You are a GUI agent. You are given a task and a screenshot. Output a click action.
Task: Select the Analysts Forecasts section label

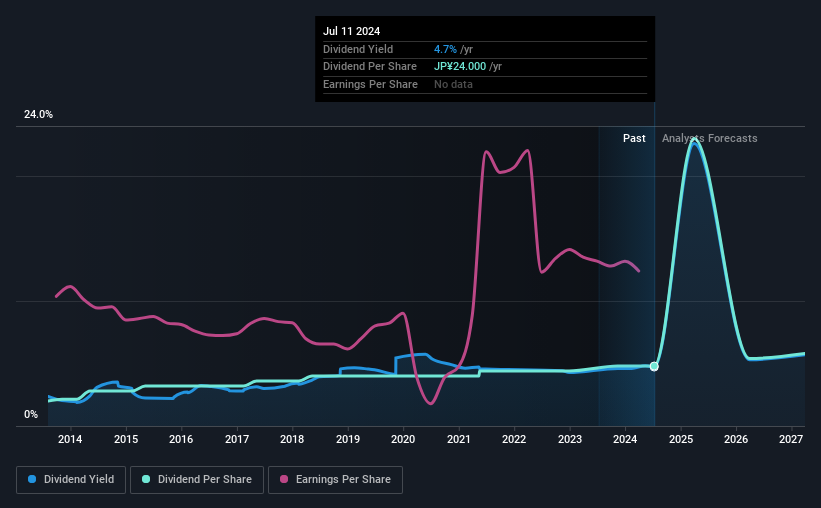coord(709,139)
